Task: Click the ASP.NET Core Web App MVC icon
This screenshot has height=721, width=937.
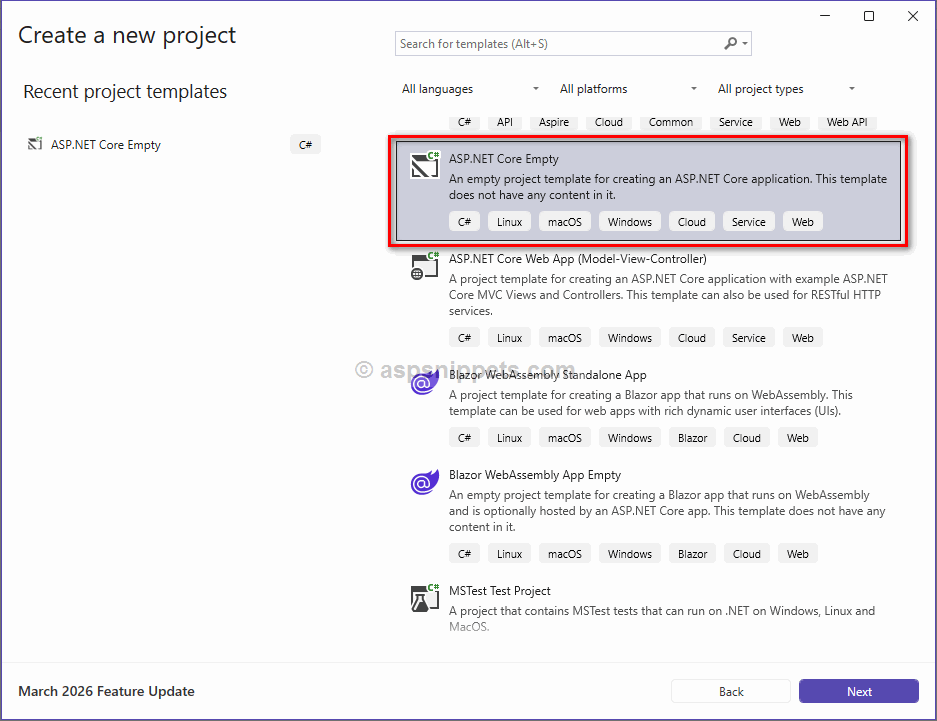Action: (424, 265)
